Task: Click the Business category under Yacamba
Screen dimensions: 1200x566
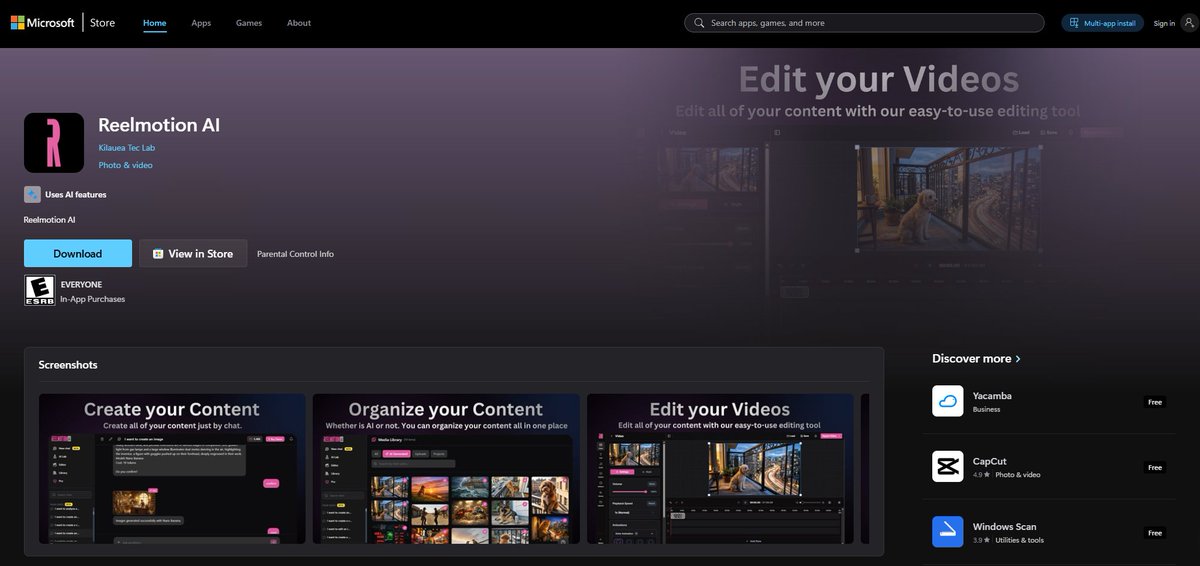Action: coord(986,409)
